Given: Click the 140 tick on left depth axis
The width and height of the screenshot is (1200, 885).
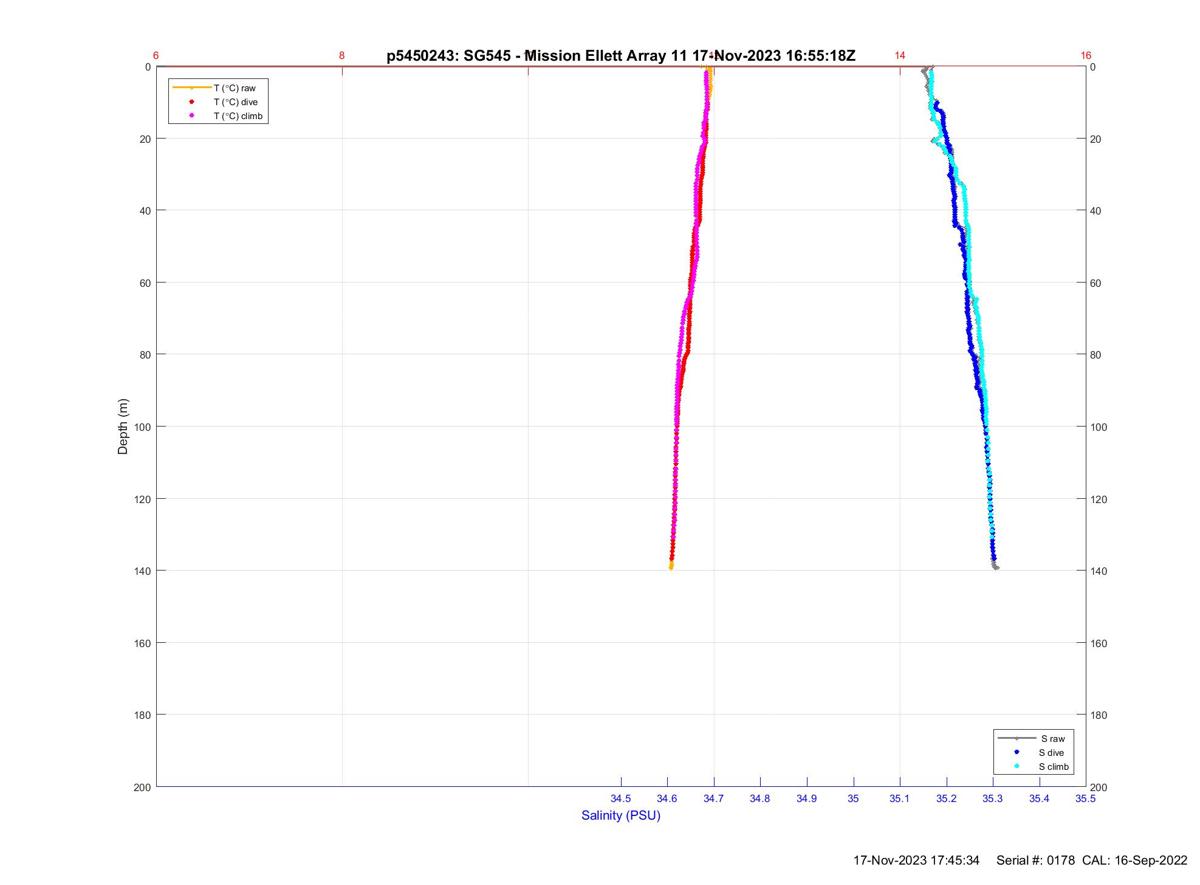Looking at the screenshot, I should [142, 571].
